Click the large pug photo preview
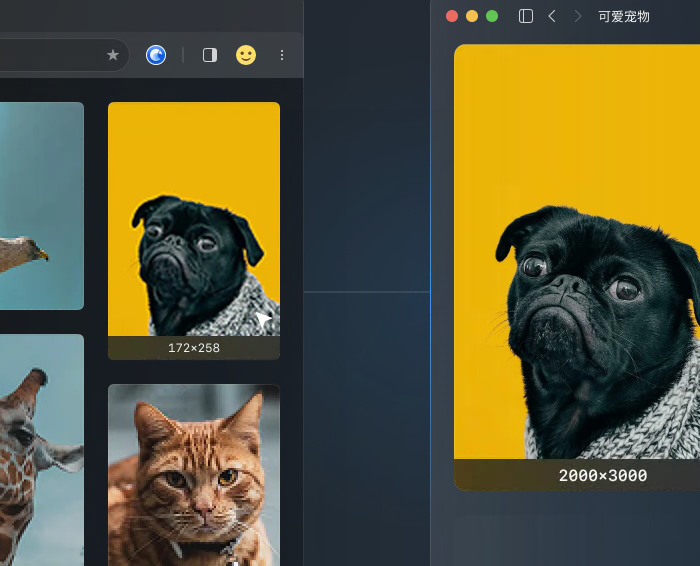The width and height of the screenshot is (700, 566). [x=577, y=251]
